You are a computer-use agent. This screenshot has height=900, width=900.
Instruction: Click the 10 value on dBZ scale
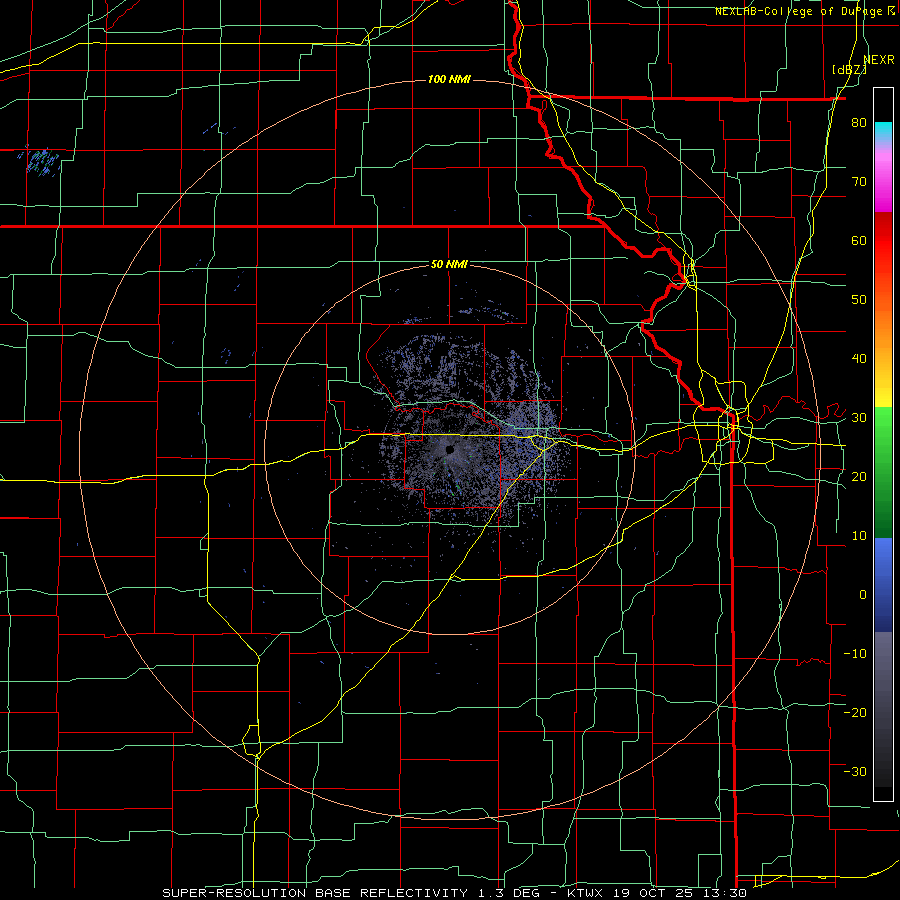pyautogui.click(x=859, y=536)
